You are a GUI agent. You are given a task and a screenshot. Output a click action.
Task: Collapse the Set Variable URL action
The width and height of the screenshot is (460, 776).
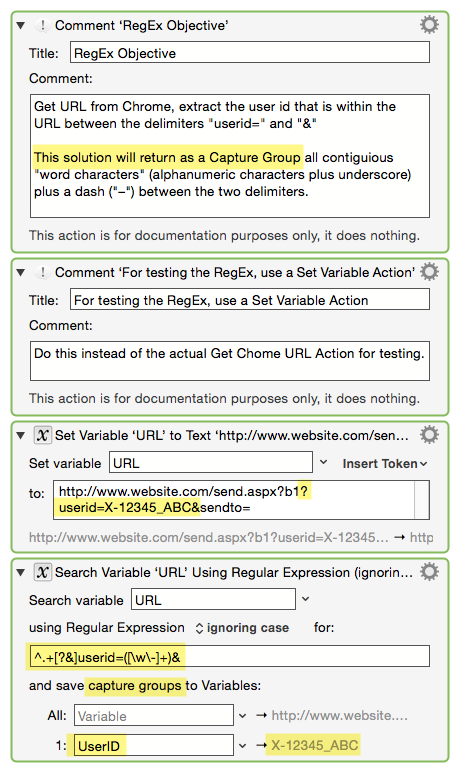click(x=21, y=436)
